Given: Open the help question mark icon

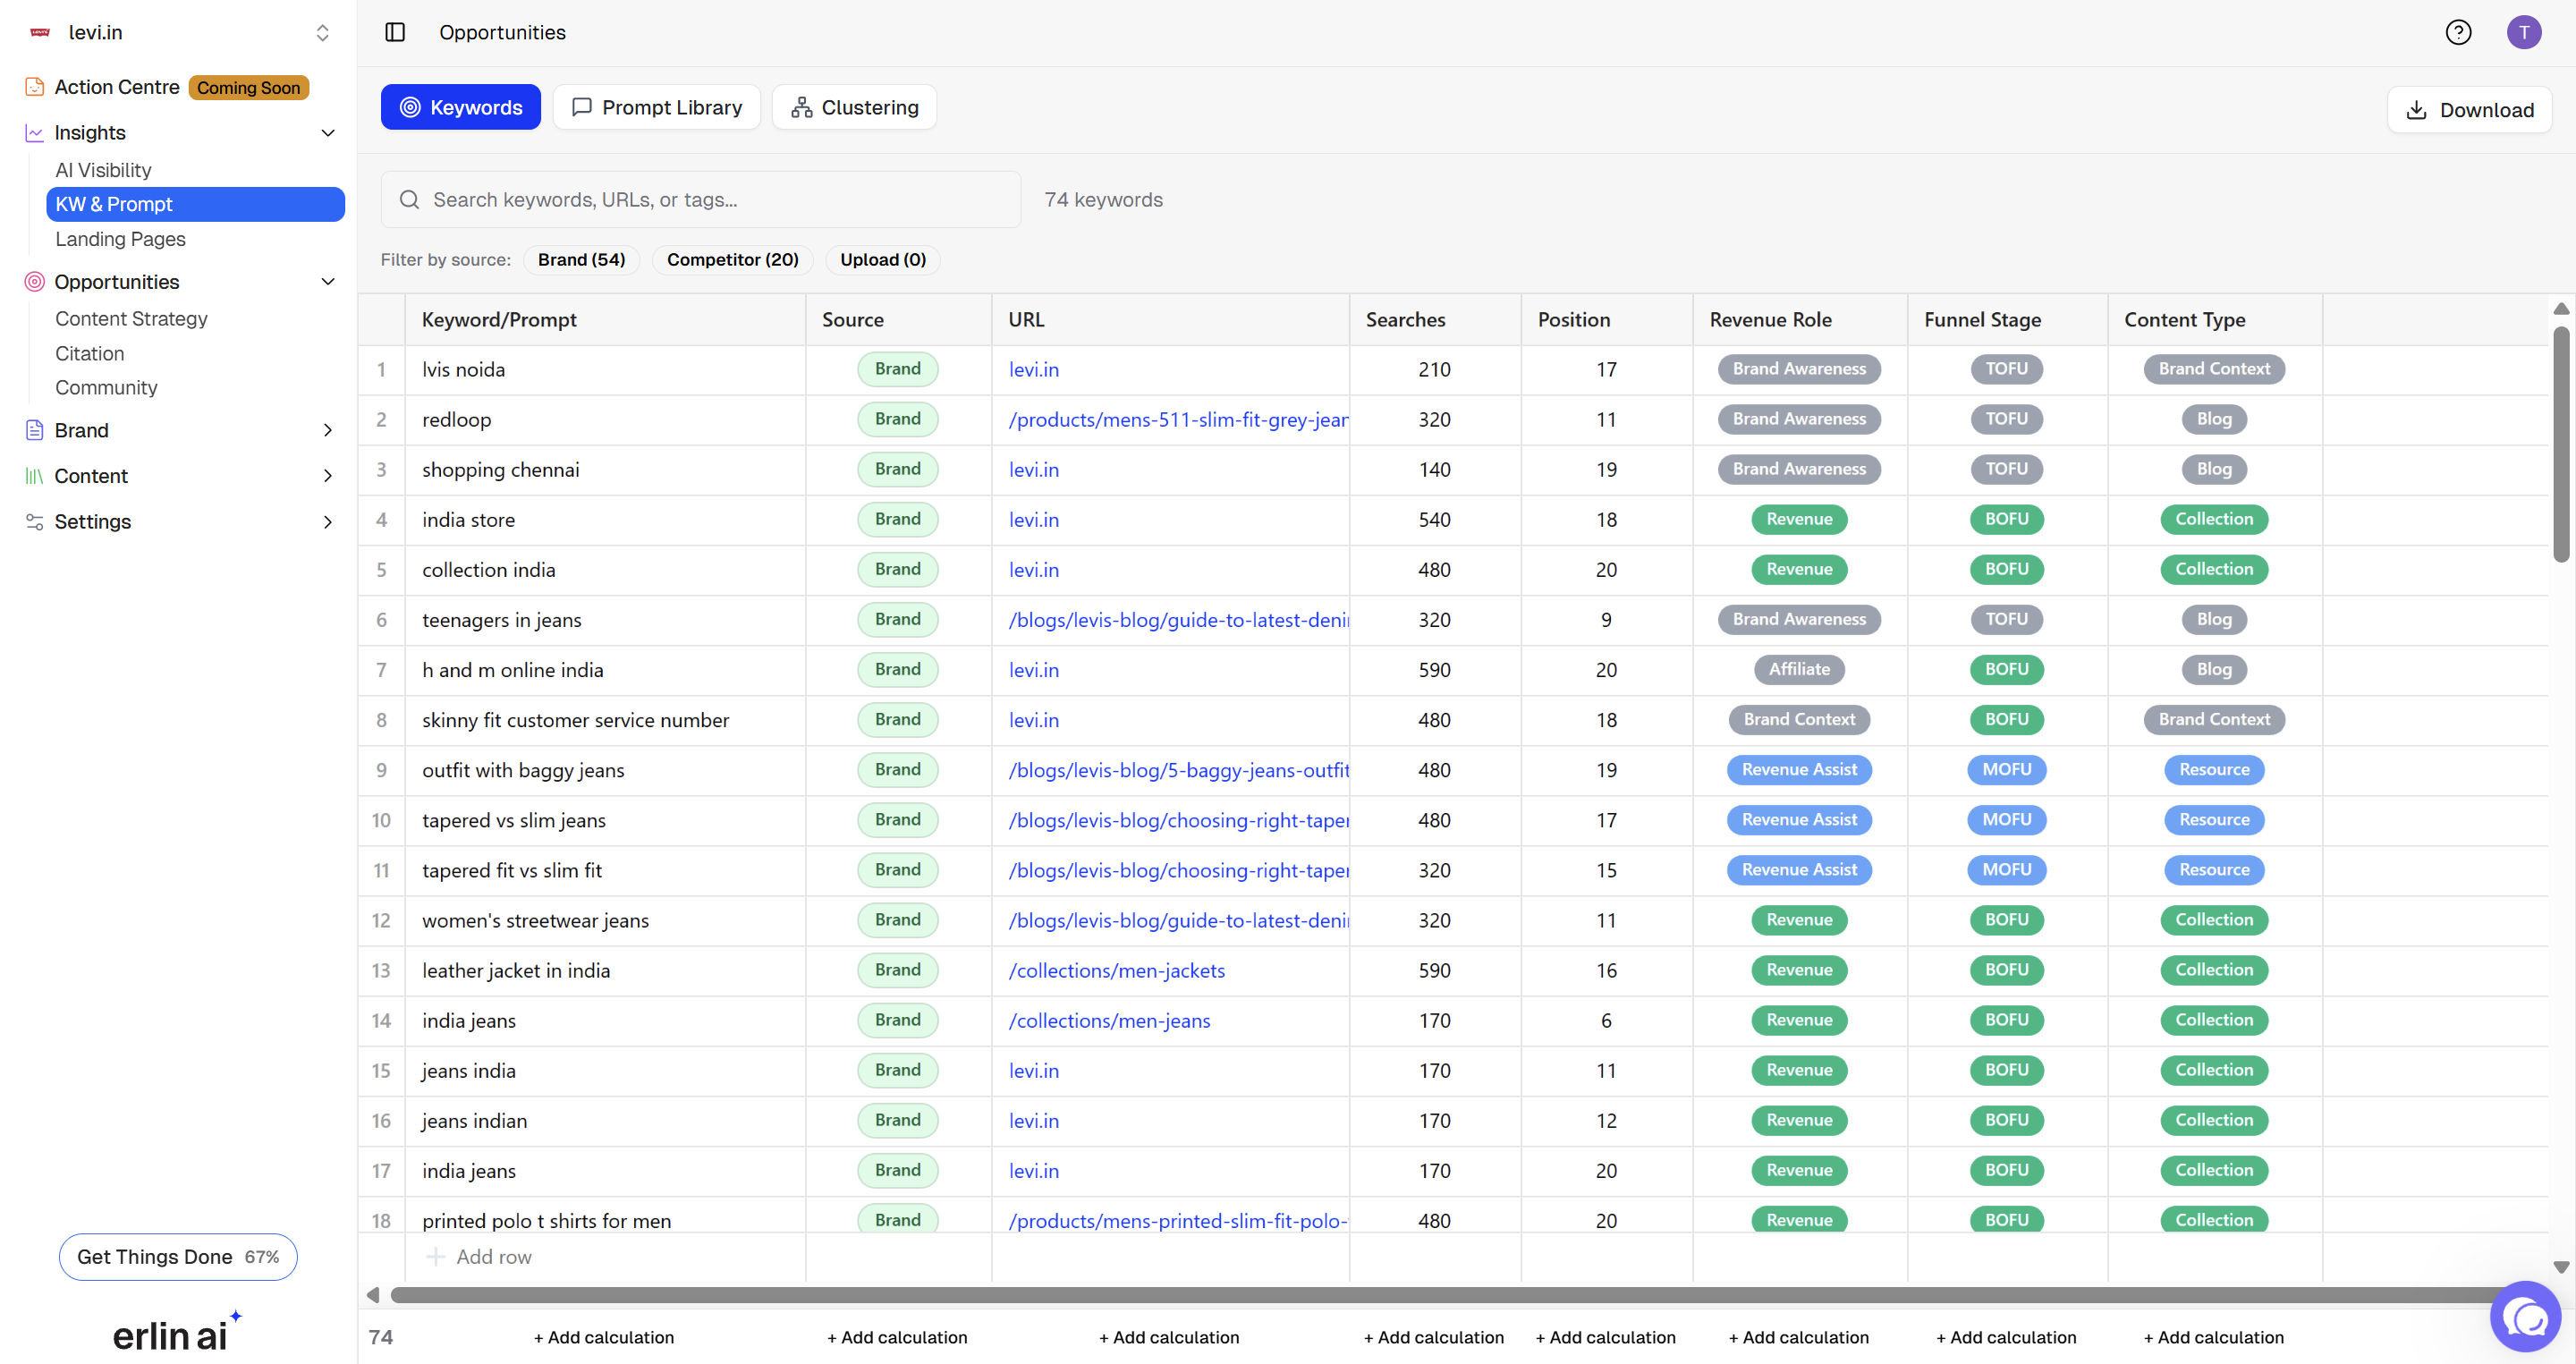Looking at the screenshot, I should pos(2458,32).
